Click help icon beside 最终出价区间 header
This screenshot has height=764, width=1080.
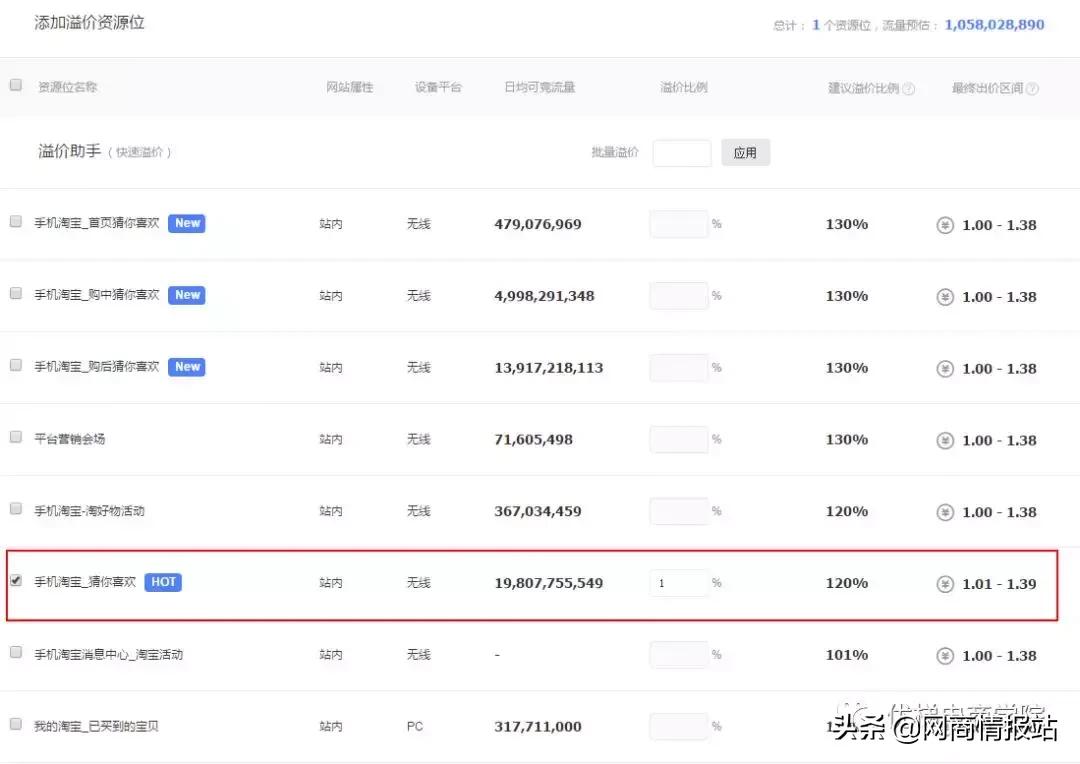[x=1032, y=89]
